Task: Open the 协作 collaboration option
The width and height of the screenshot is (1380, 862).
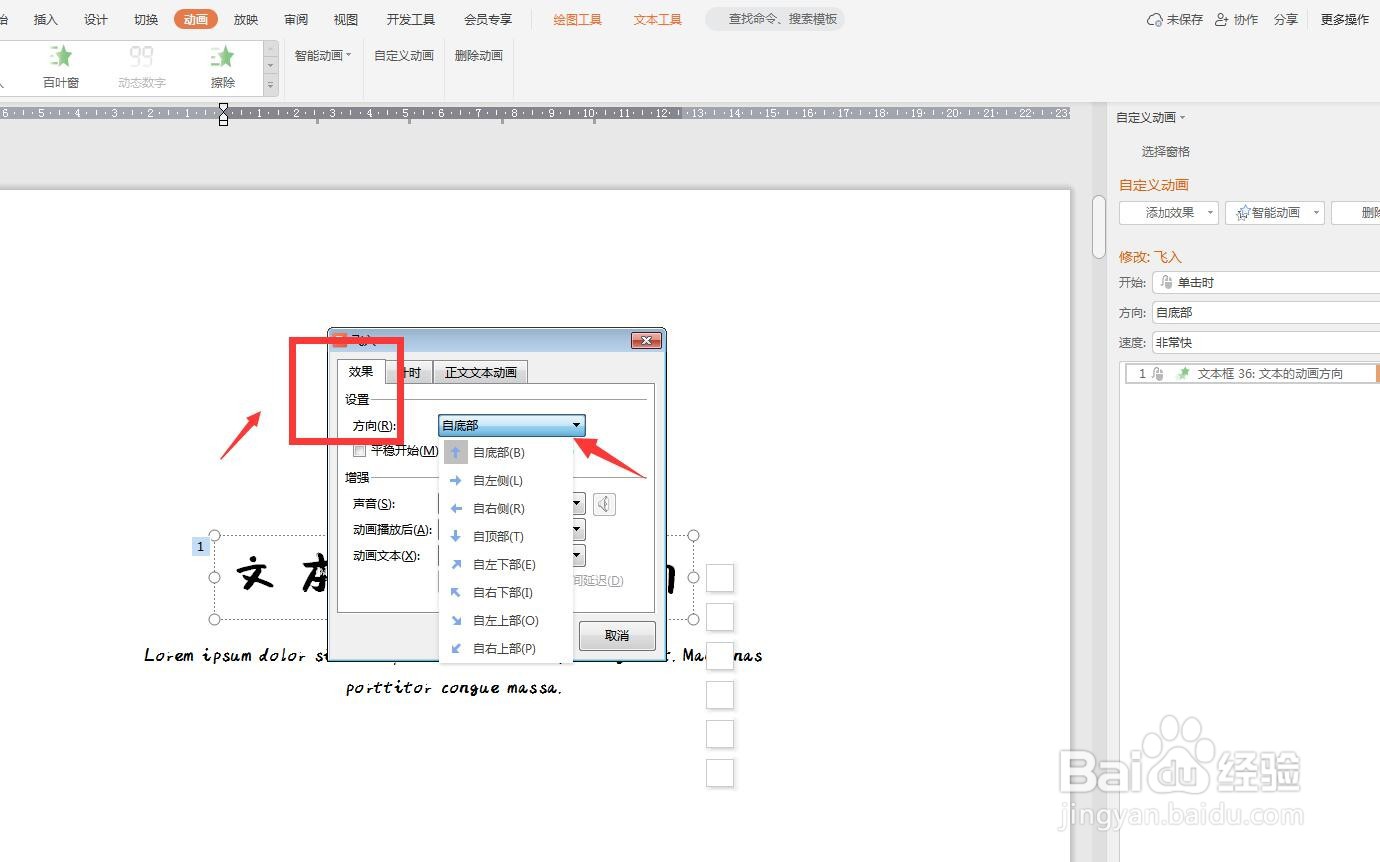Action: (x=1236, y=19)
